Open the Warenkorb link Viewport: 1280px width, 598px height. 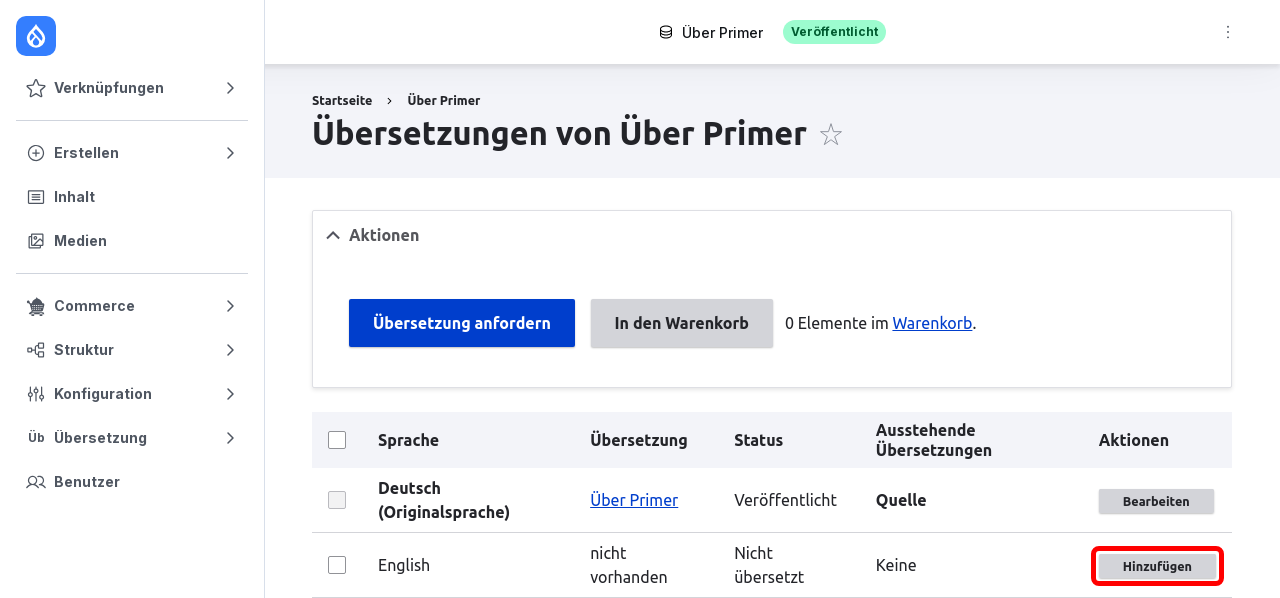point(932,323)
